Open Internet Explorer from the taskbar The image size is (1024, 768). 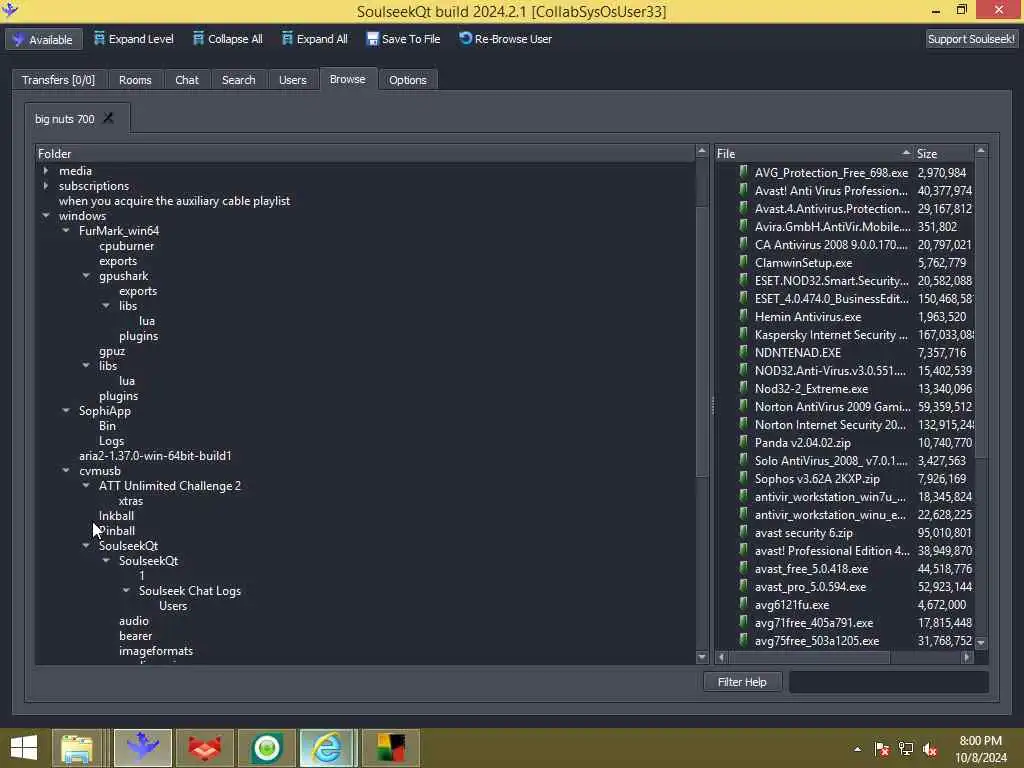pos(328,748)
